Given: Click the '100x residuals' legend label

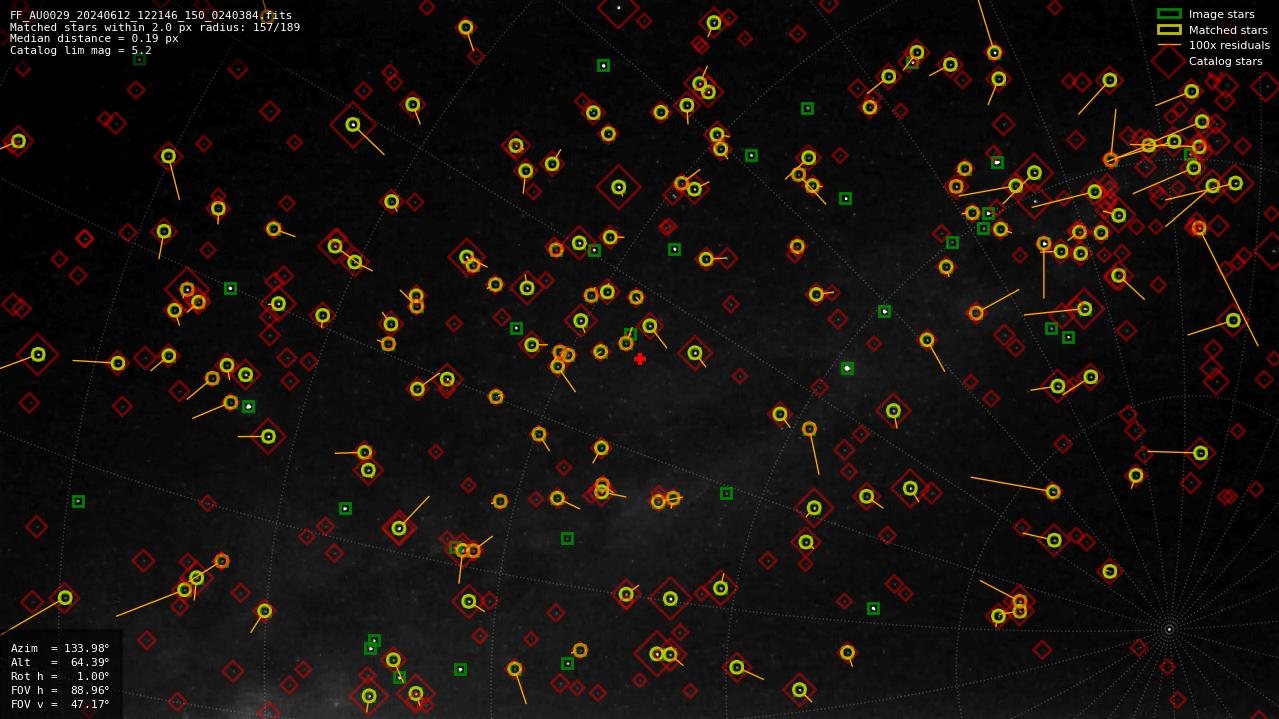Looking at the screenshot, I should point(1229,45).
